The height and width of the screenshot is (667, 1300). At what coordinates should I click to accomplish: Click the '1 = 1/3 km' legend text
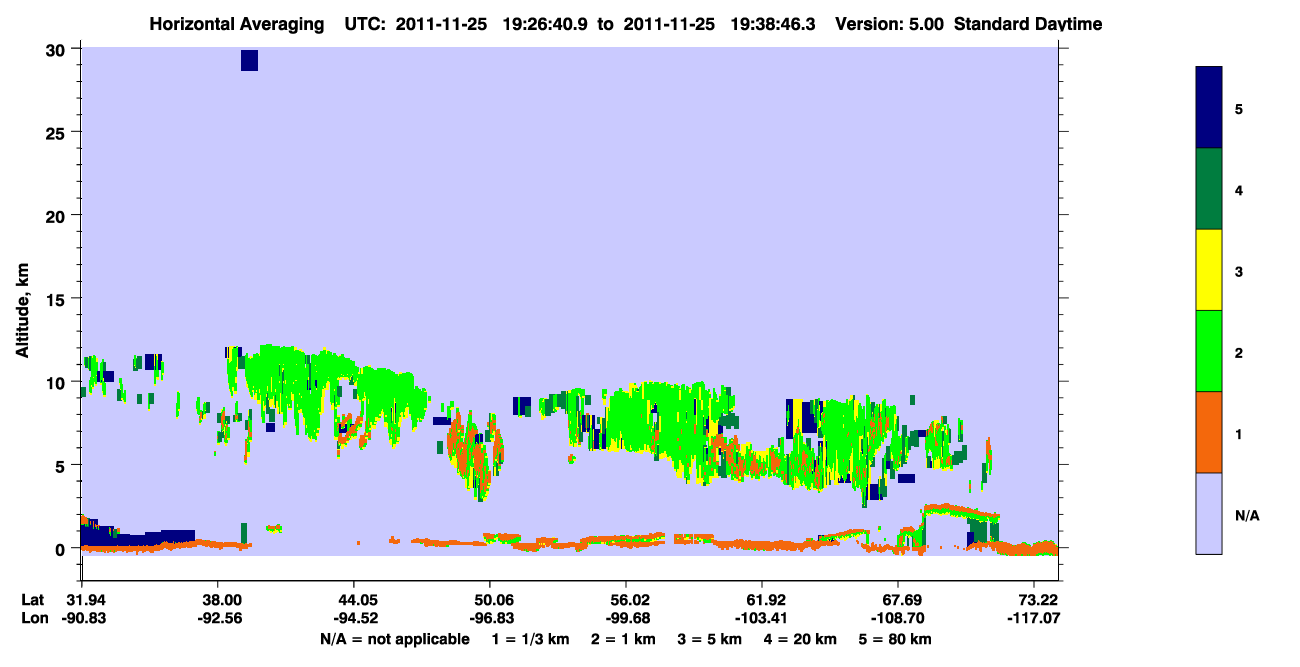click(529, 639)
